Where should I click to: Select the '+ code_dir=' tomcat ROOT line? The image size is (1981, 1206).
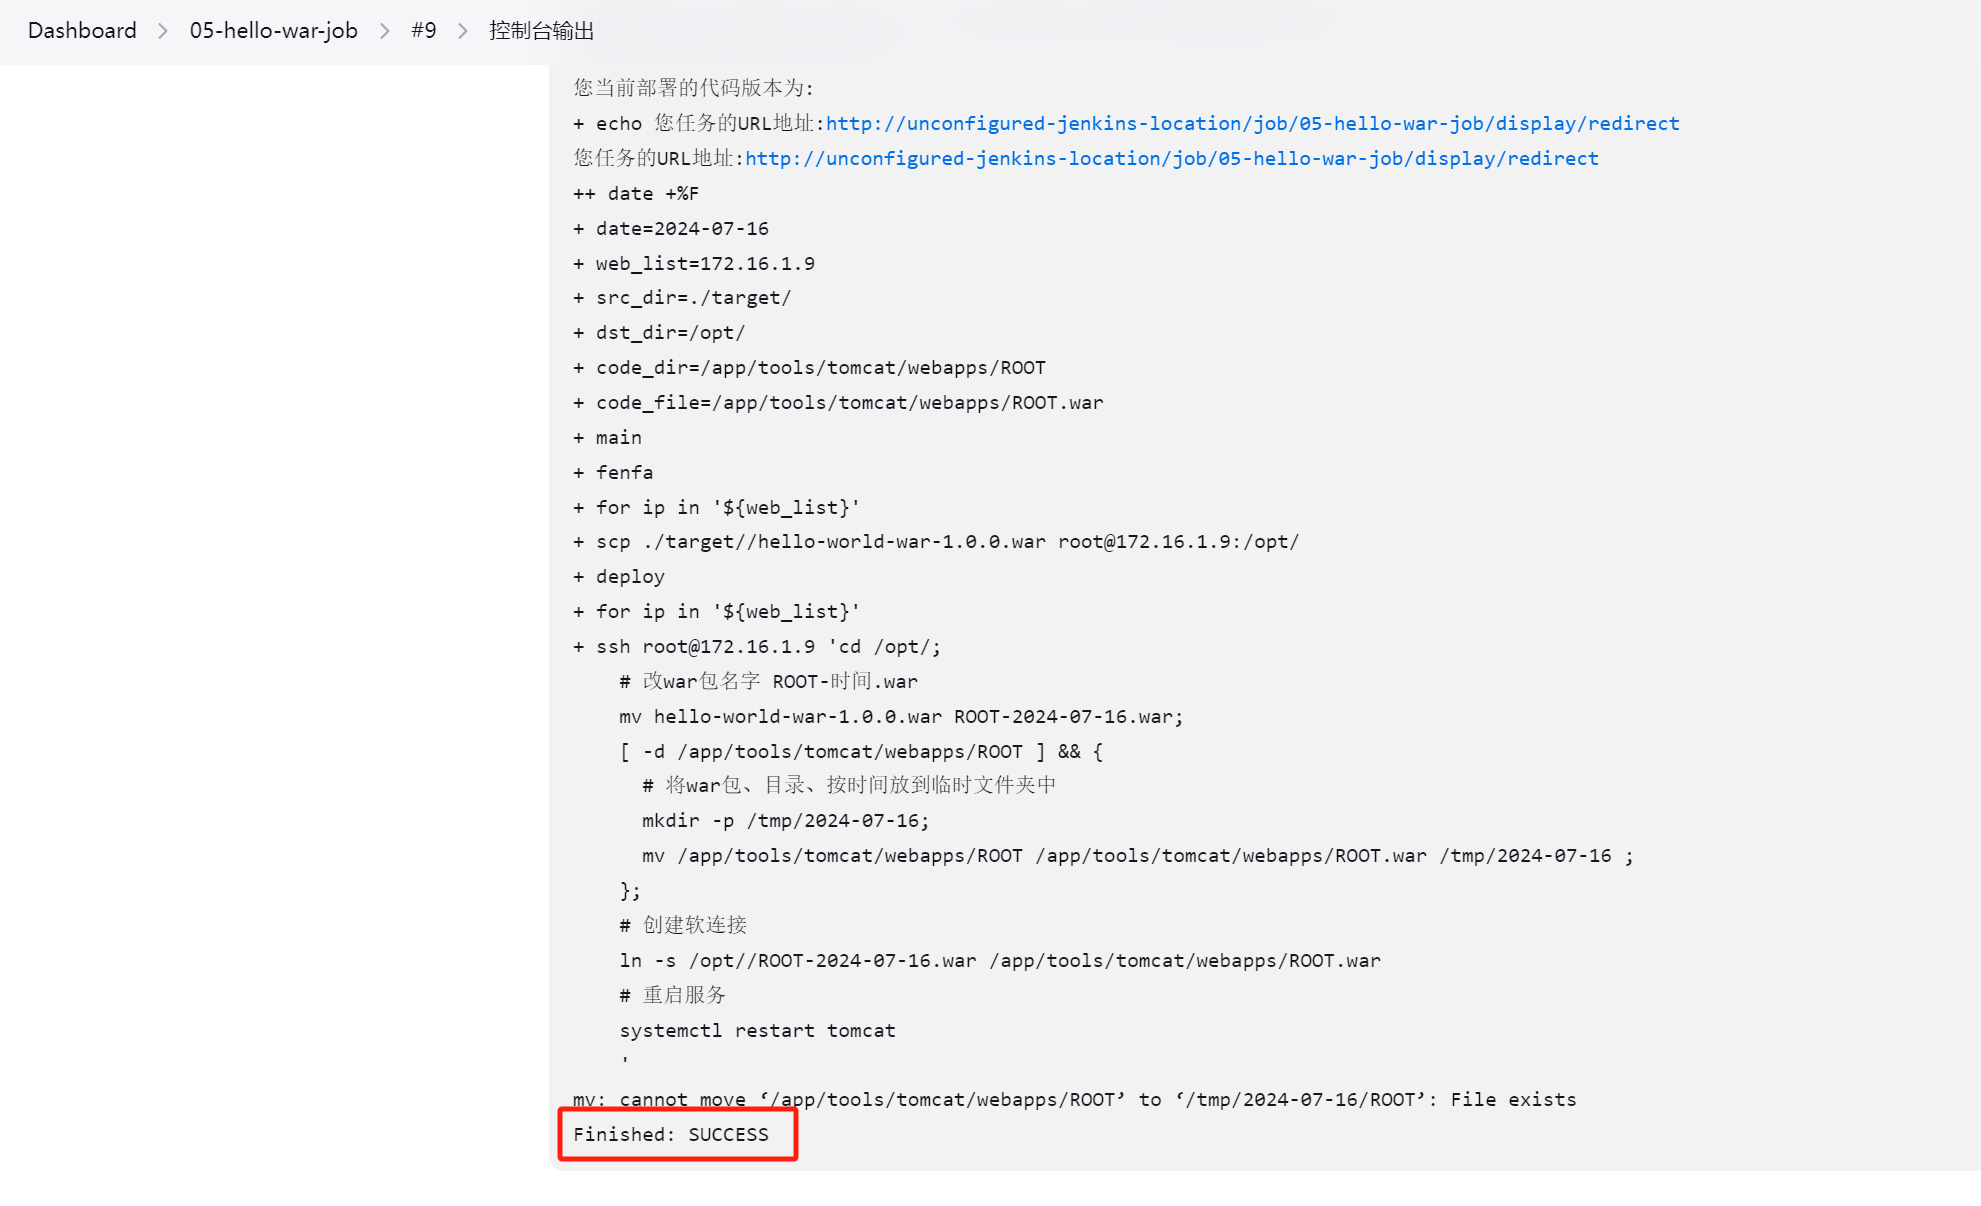(x=809, y=367)
